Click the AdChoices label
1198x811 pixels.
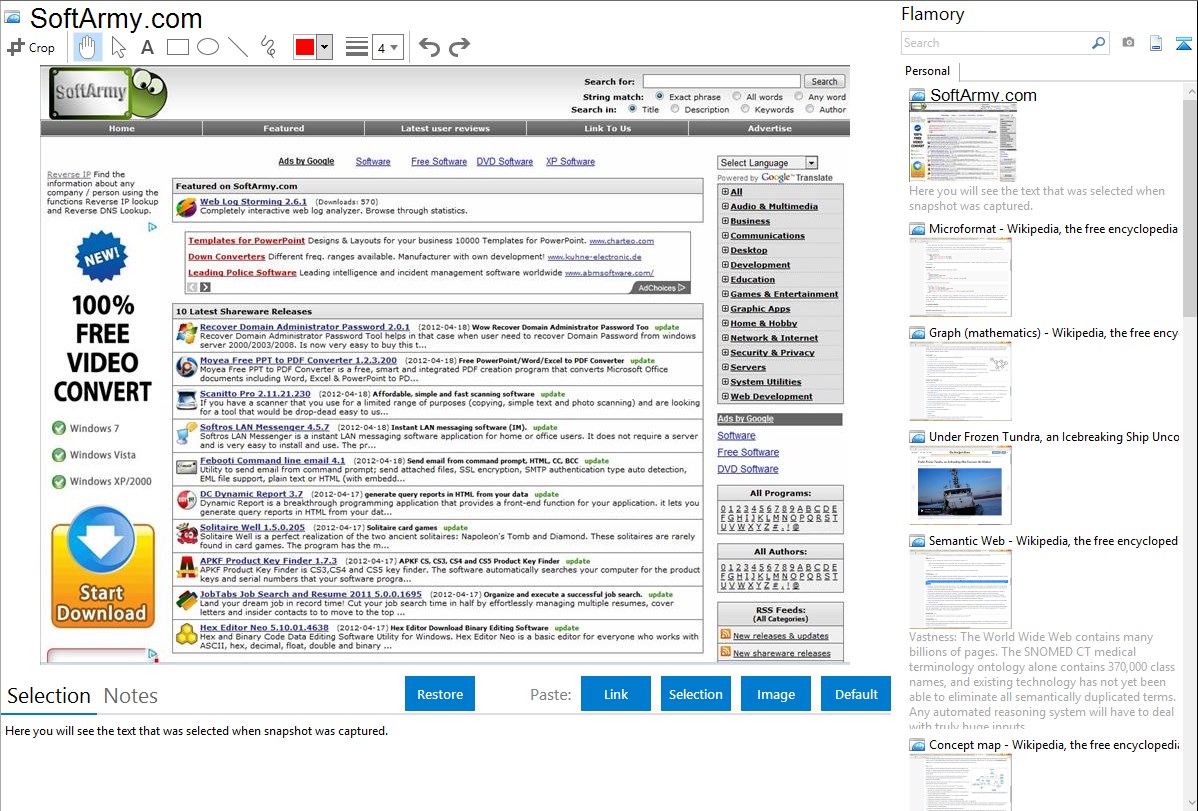click(661, 287)
